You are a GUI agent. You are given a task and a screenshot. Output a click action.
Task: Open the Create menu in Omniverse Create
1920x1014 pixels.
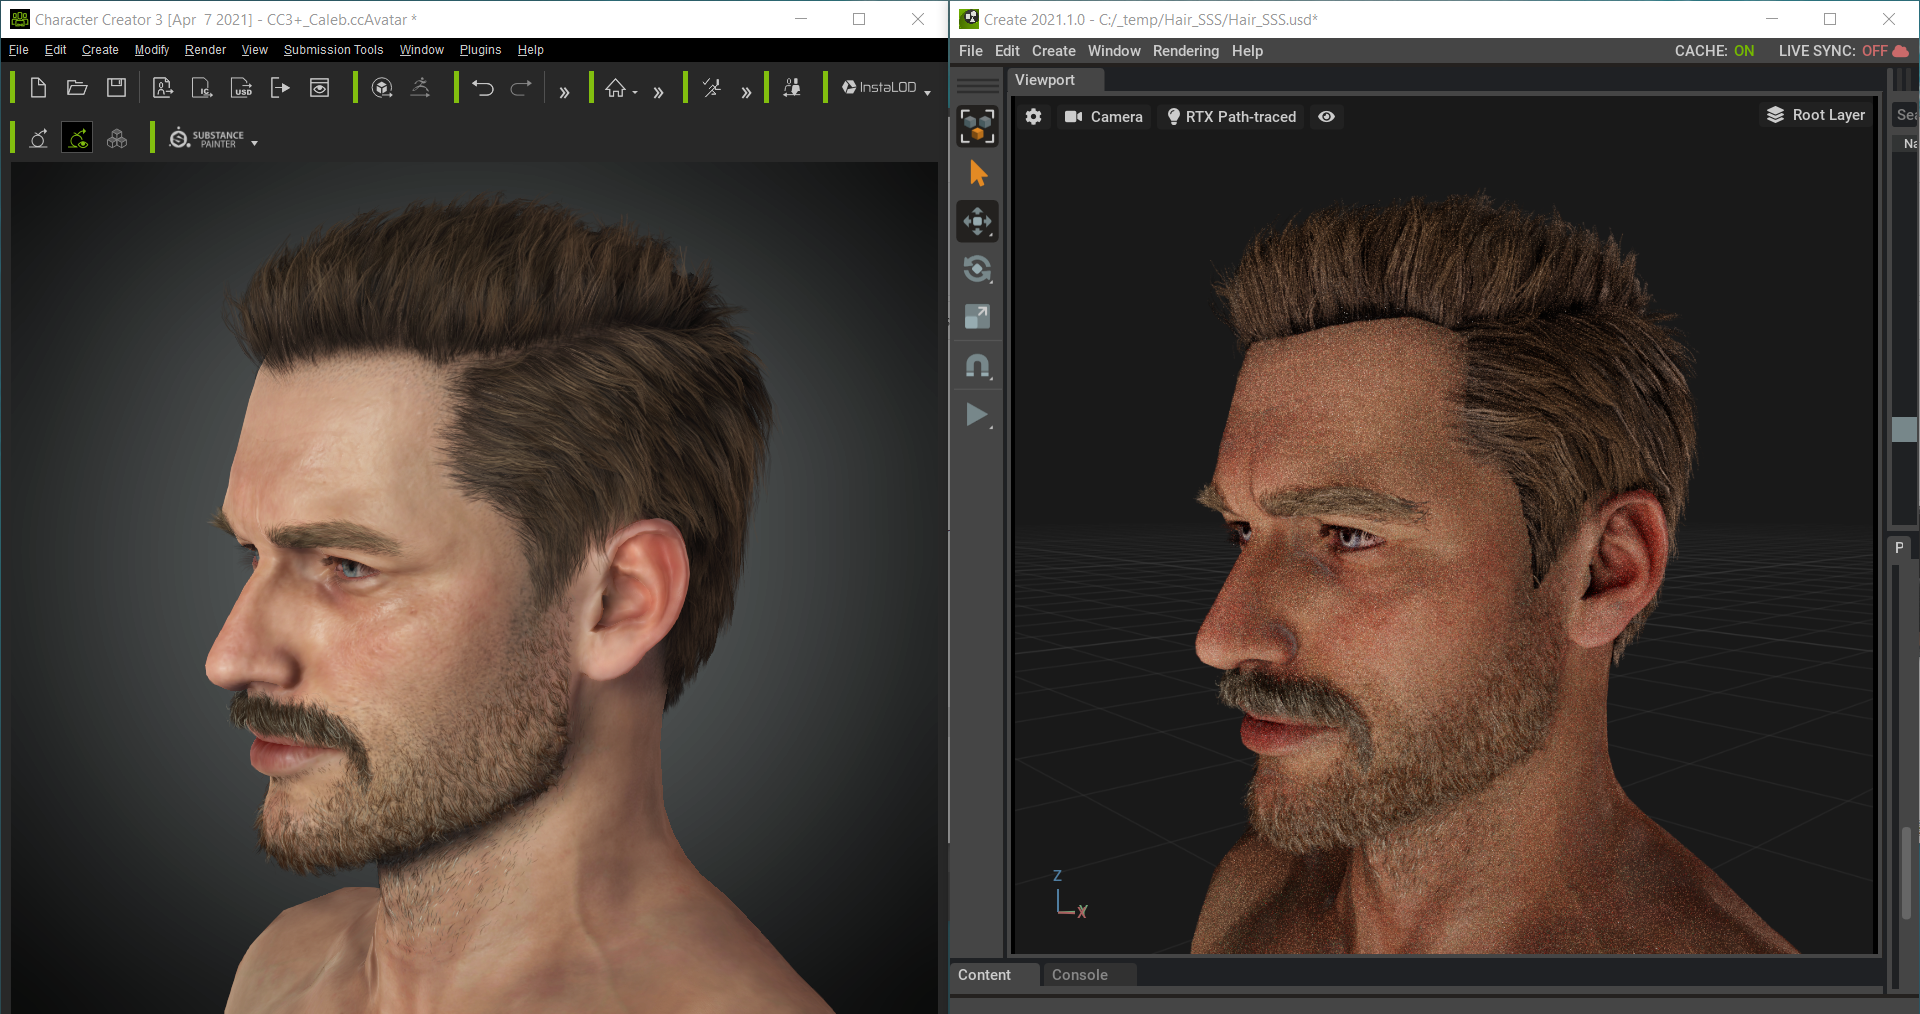1054,51
